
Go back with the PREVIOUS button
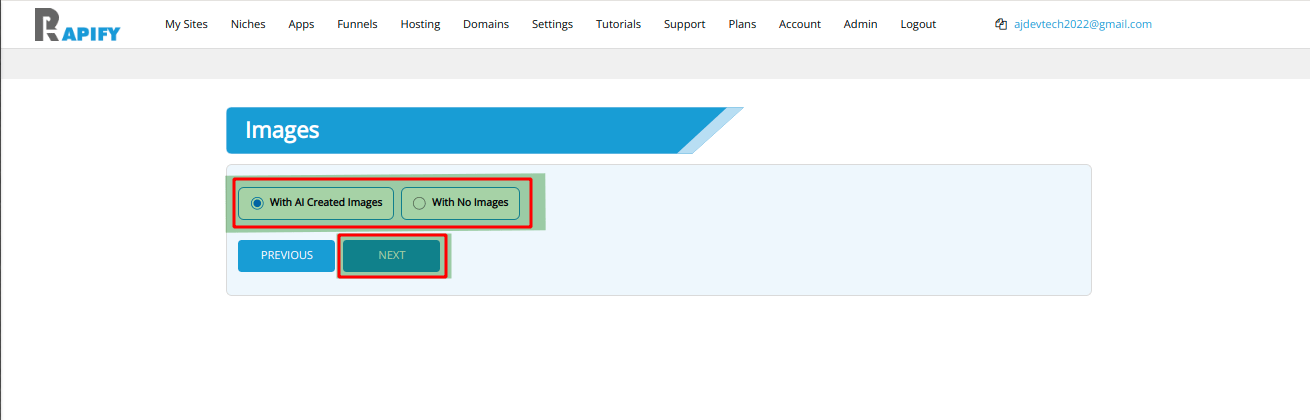tap(286, 255)
